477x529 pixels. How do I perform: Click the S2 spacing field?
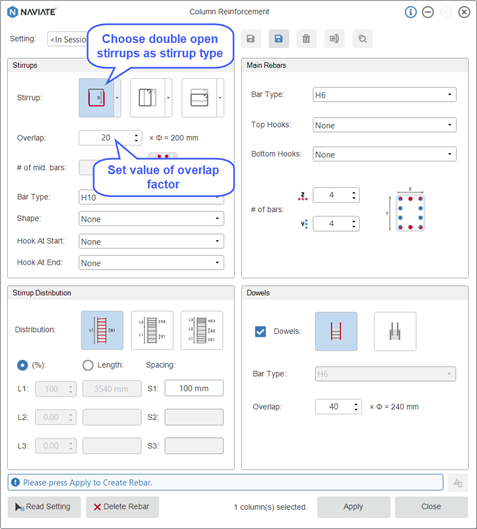point(194,417)
